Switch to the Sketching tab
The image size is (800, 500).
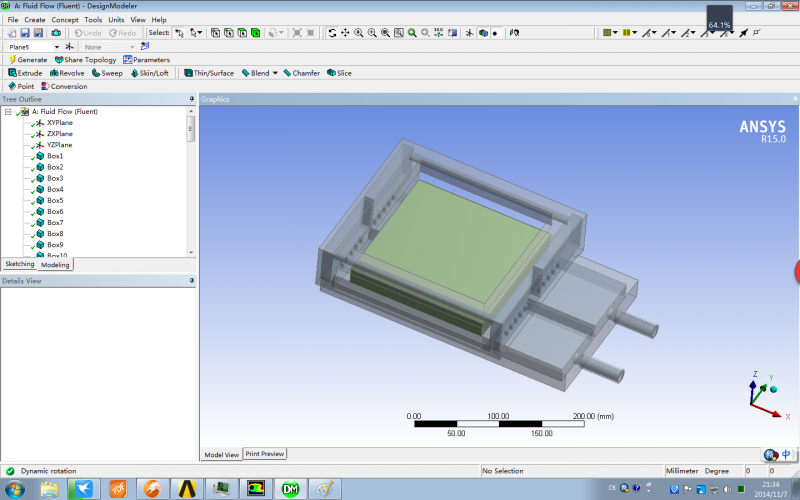19,264
